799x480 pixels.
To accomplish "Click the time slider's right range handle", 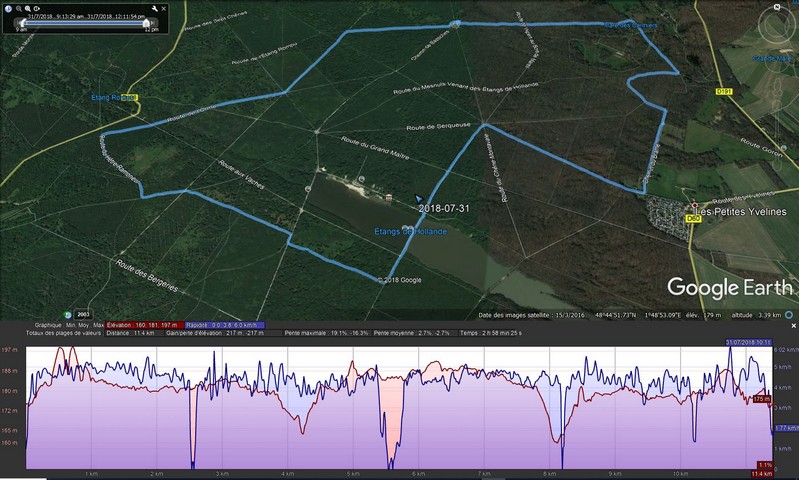I will [x=146, y=23].
